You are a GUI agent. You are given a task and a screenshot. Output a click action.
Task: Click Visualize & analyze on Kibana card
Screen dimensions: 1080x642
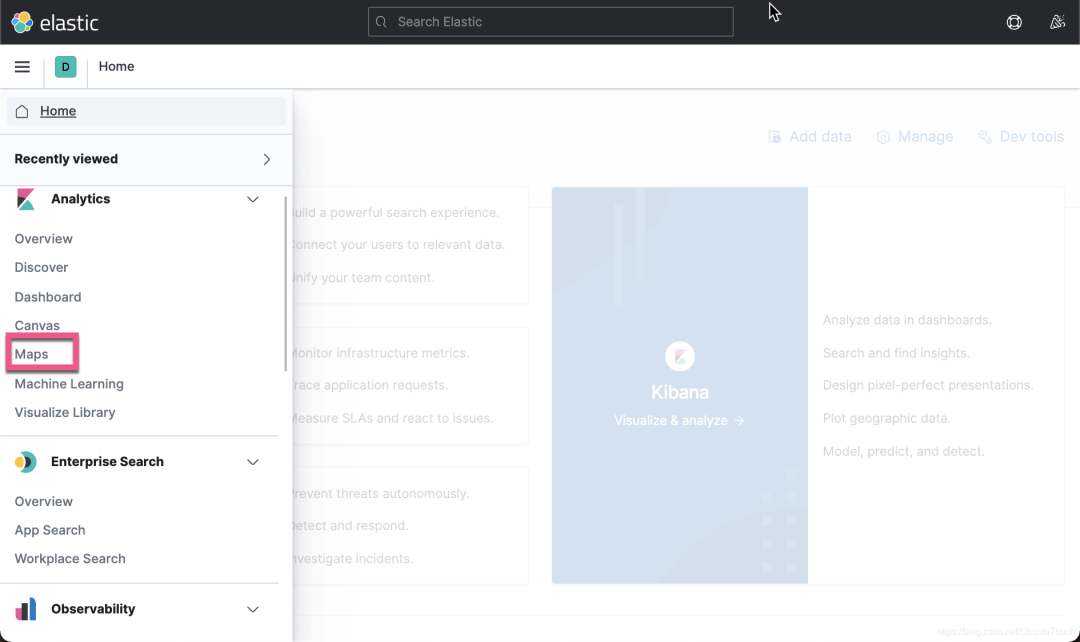click(x=679, y=420)
